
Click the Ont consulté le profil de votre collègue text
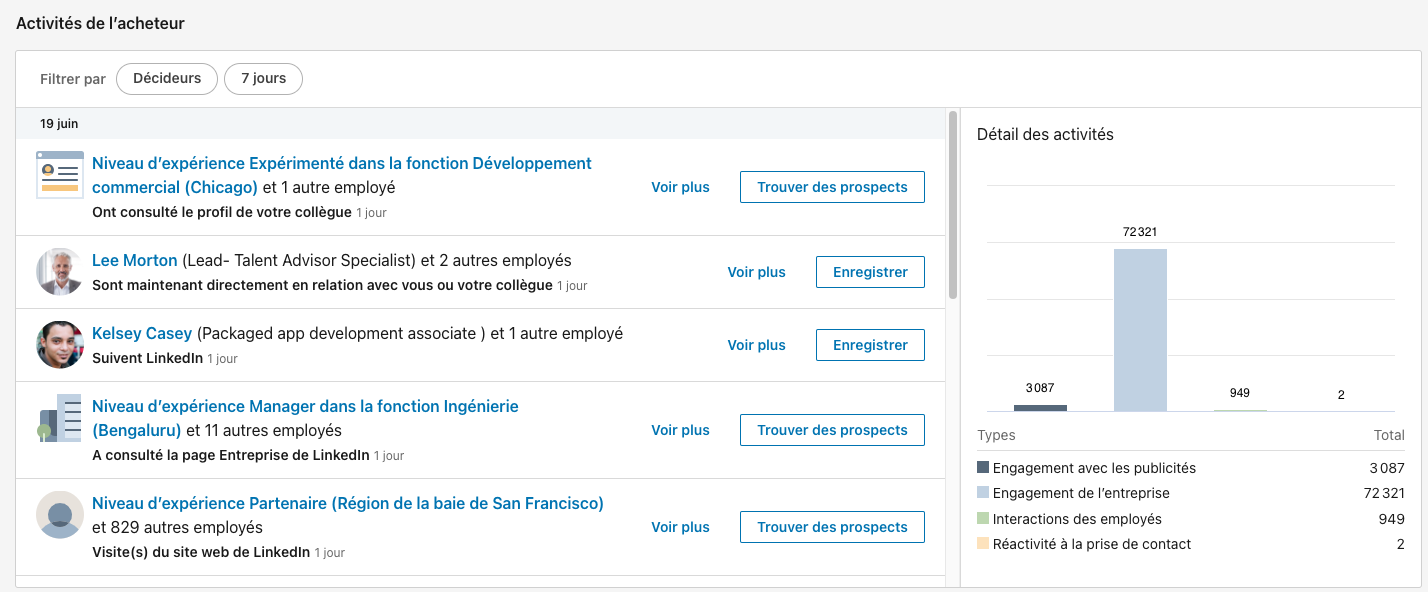(222, 212)
